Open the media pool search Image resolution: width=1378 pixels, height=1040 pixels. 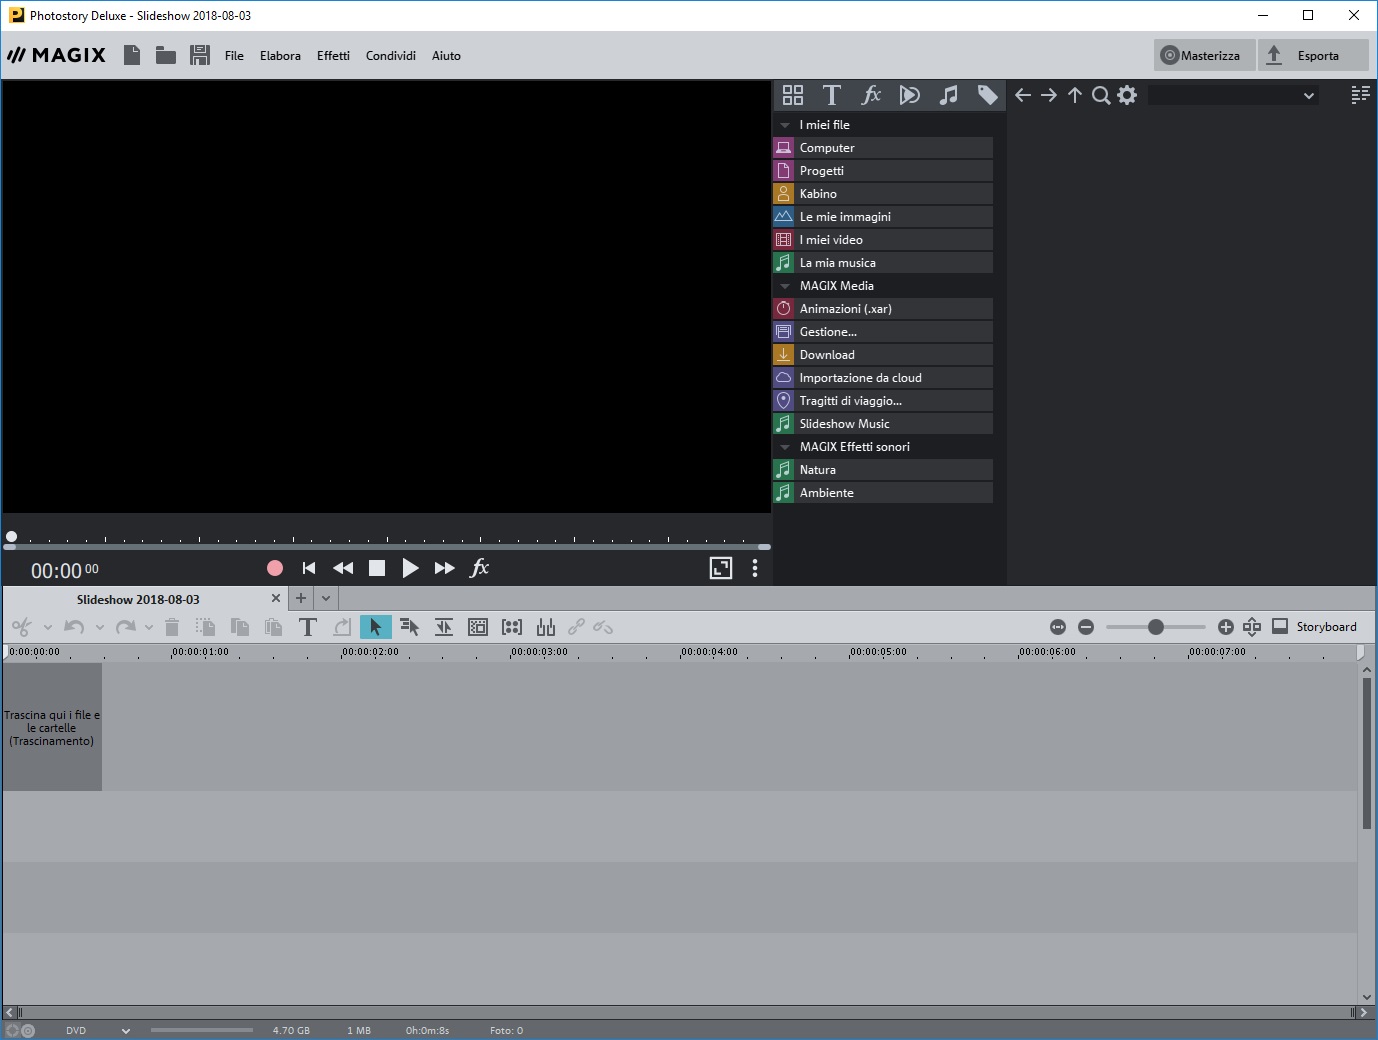(x=1101, y=95)
